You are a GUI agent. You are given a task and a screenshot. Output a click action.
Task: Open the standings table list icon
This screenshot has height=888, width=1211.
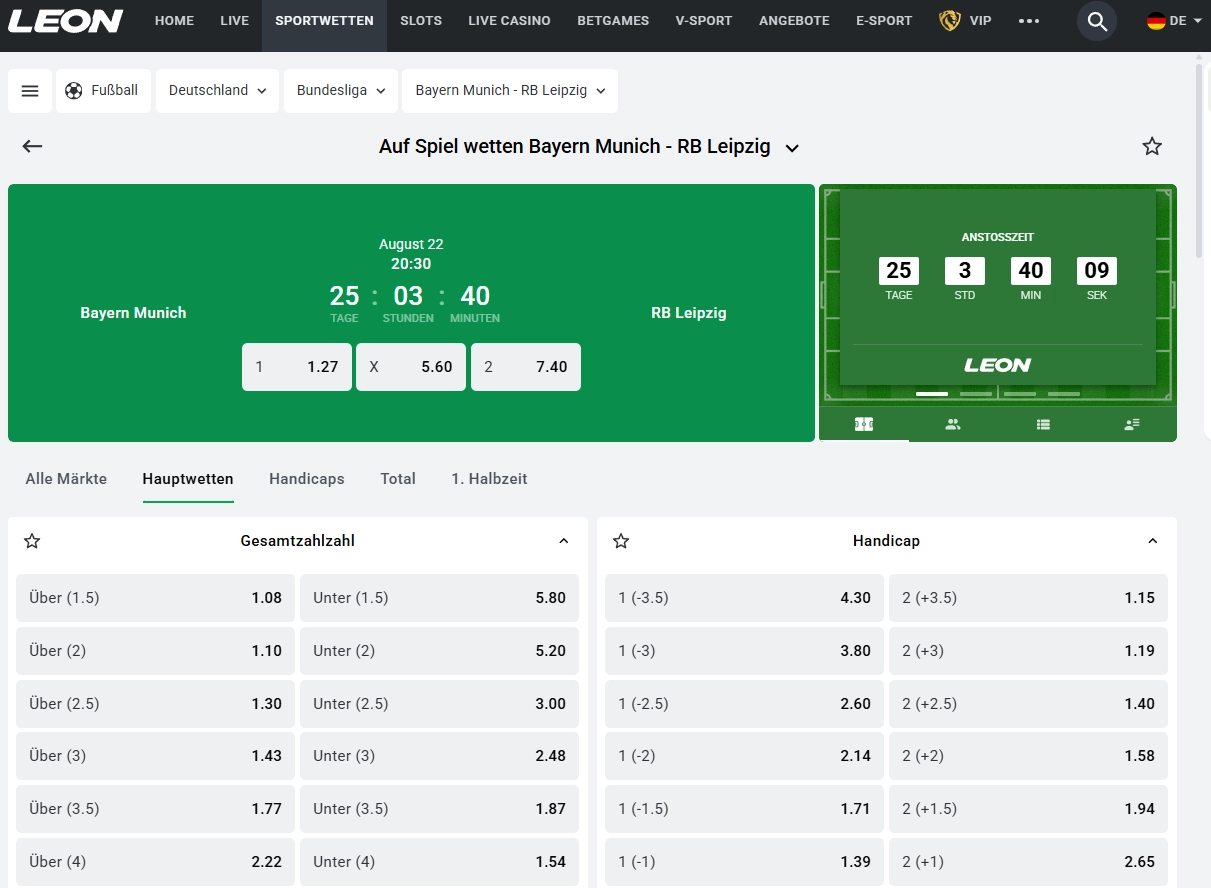coord(1043,424)
